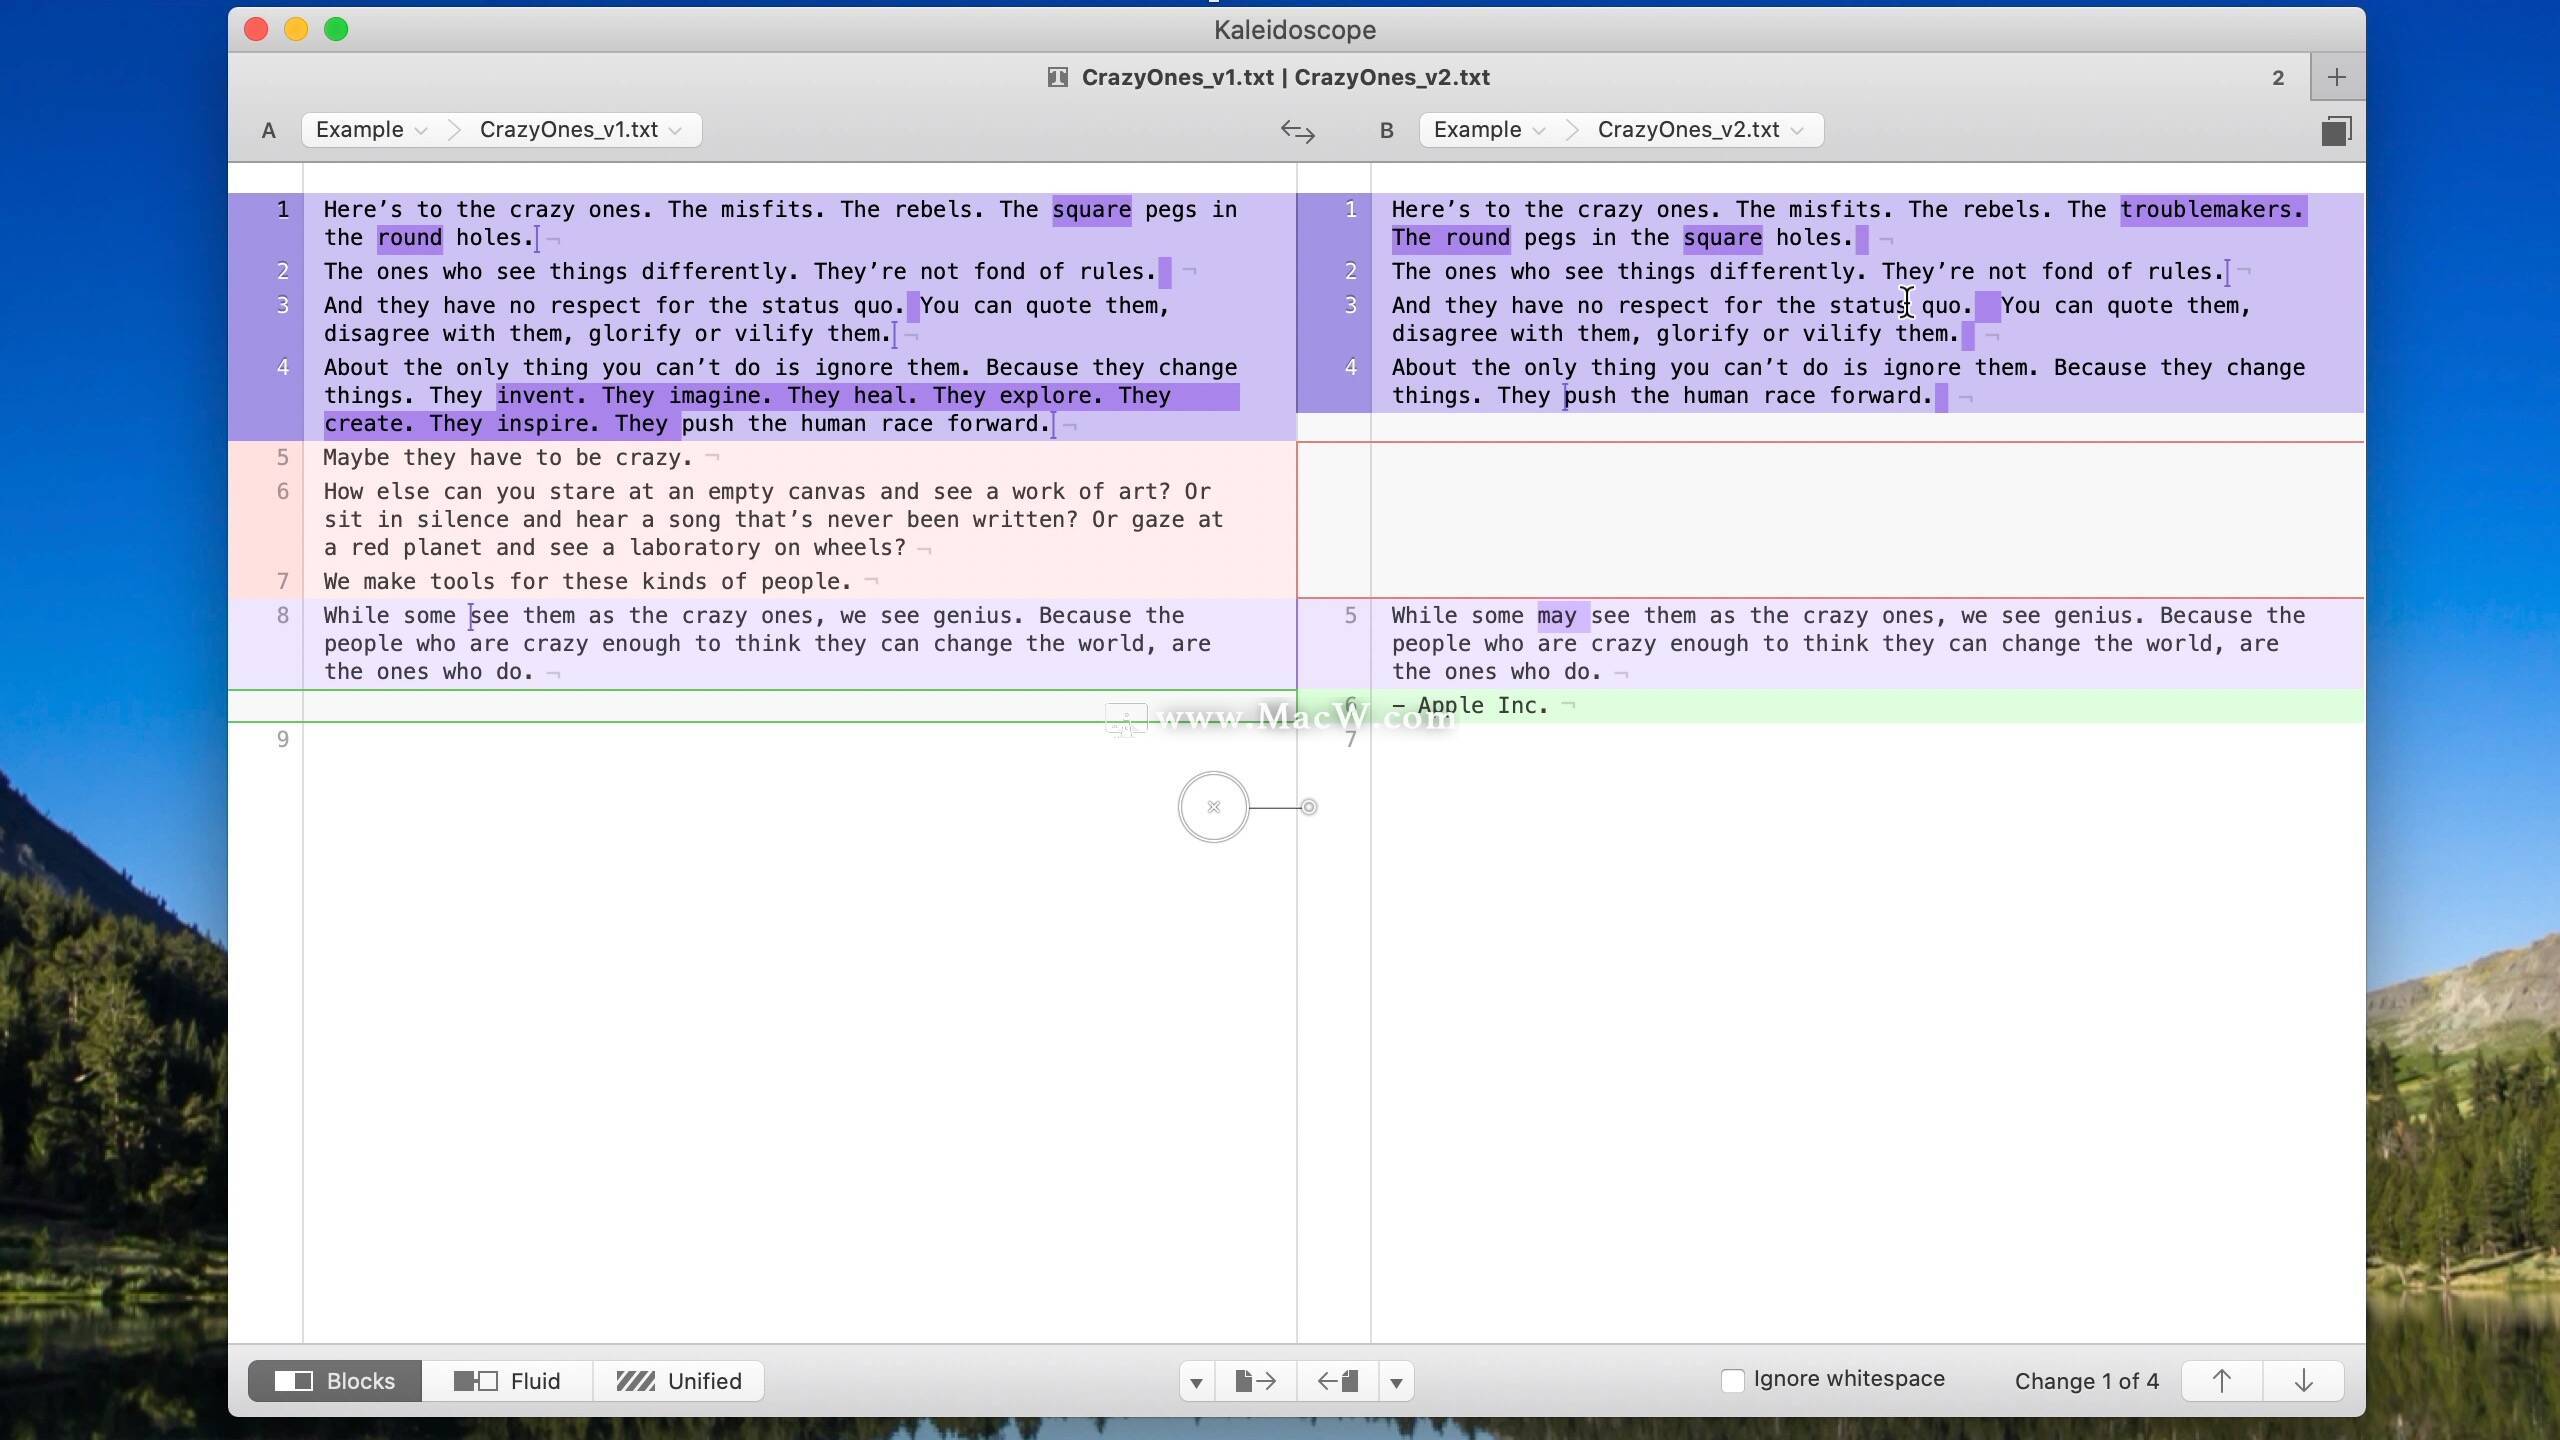2560x1440 pixels.
Task: Copy change to left (merge B to A)
Action: 1337,1381
